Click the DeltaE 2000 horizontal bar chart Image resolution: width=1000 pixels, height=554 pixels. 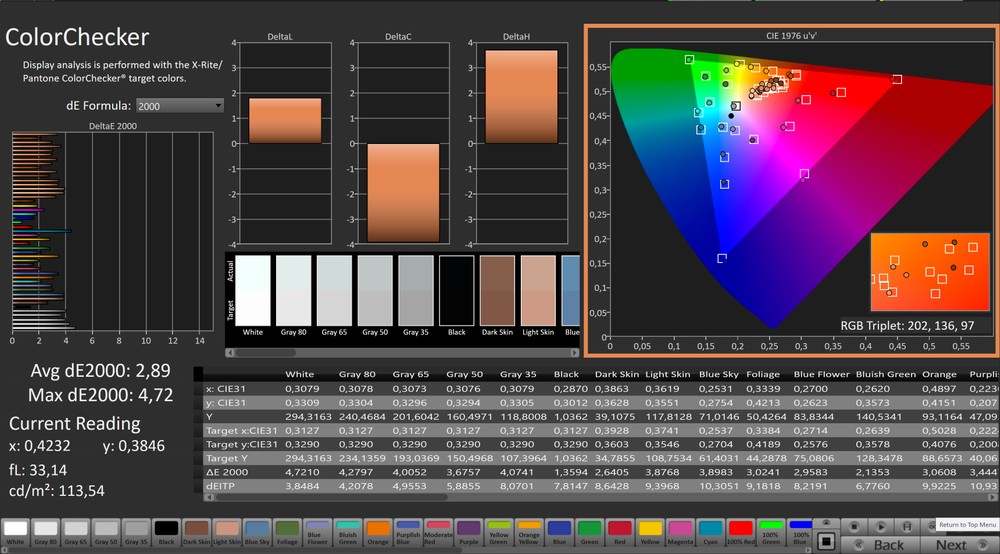pos(112,231)
